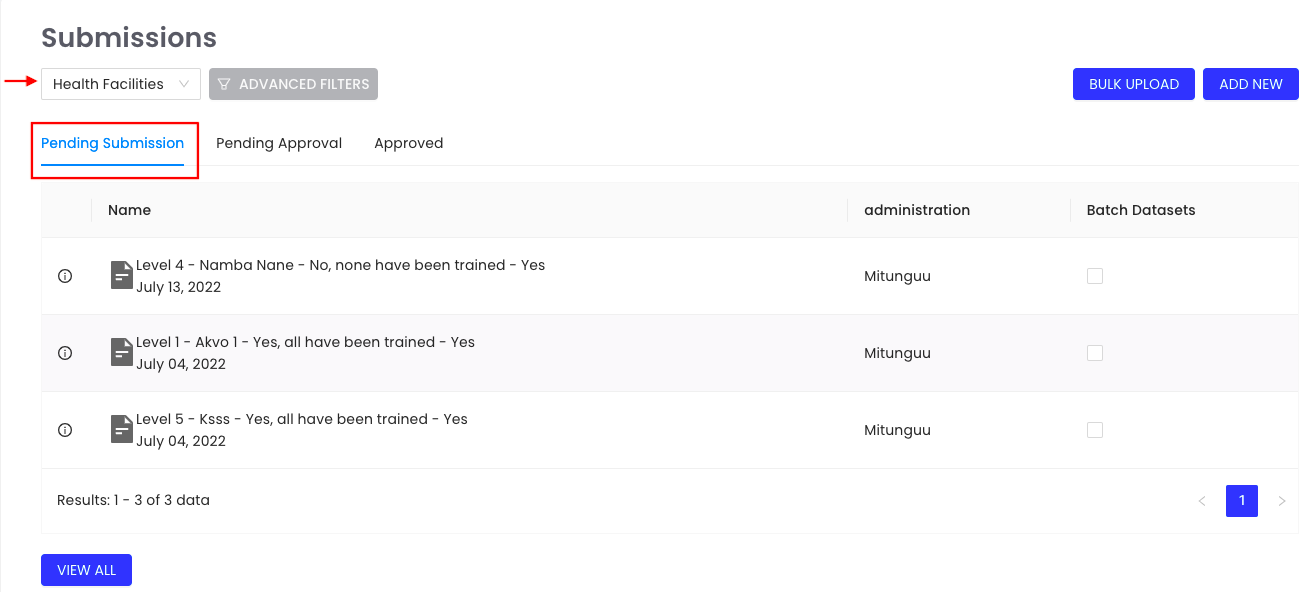Click document icon beside Level 4 Namba Nane
Screen dimensions: 1312x592
coord(121,275)
